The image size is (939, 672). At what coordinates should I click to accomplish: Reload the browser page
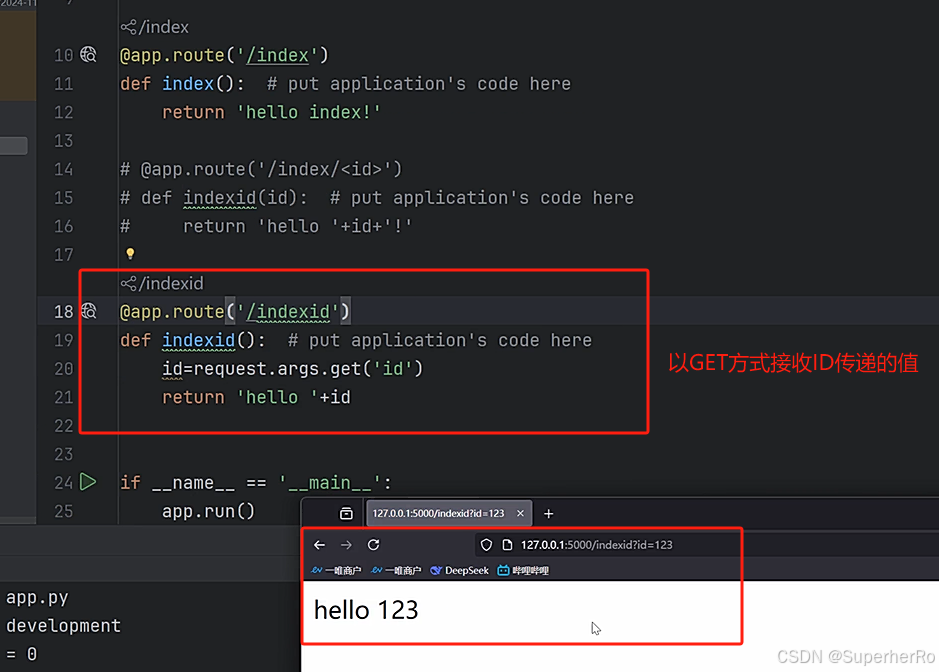pos(374,545)
